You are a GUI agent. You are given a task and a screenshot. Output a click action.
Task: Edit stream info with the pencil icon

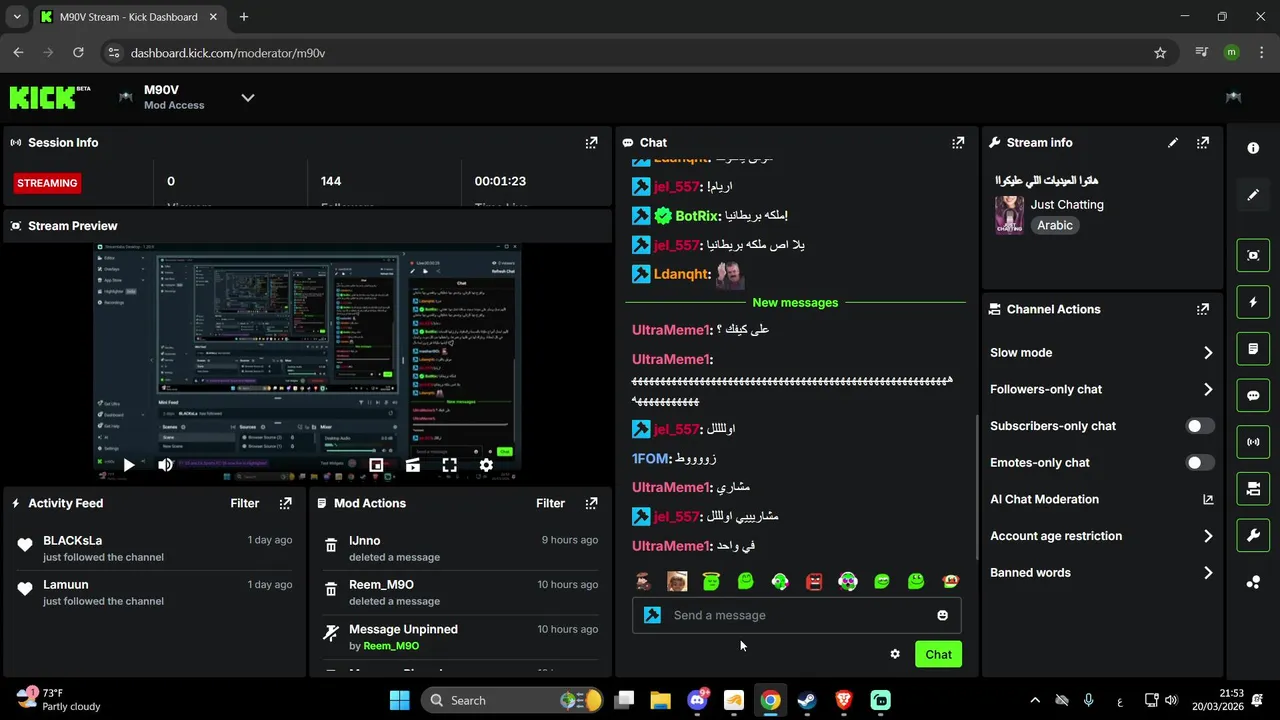[x=1173, y=143]
